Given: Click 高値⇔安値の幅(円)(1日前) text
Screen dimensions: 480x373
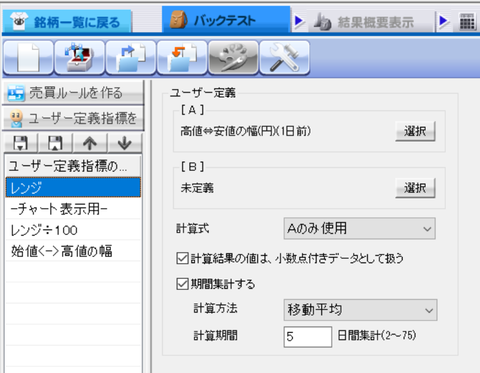Looking at the screenshot, I should tap(245, 131).
